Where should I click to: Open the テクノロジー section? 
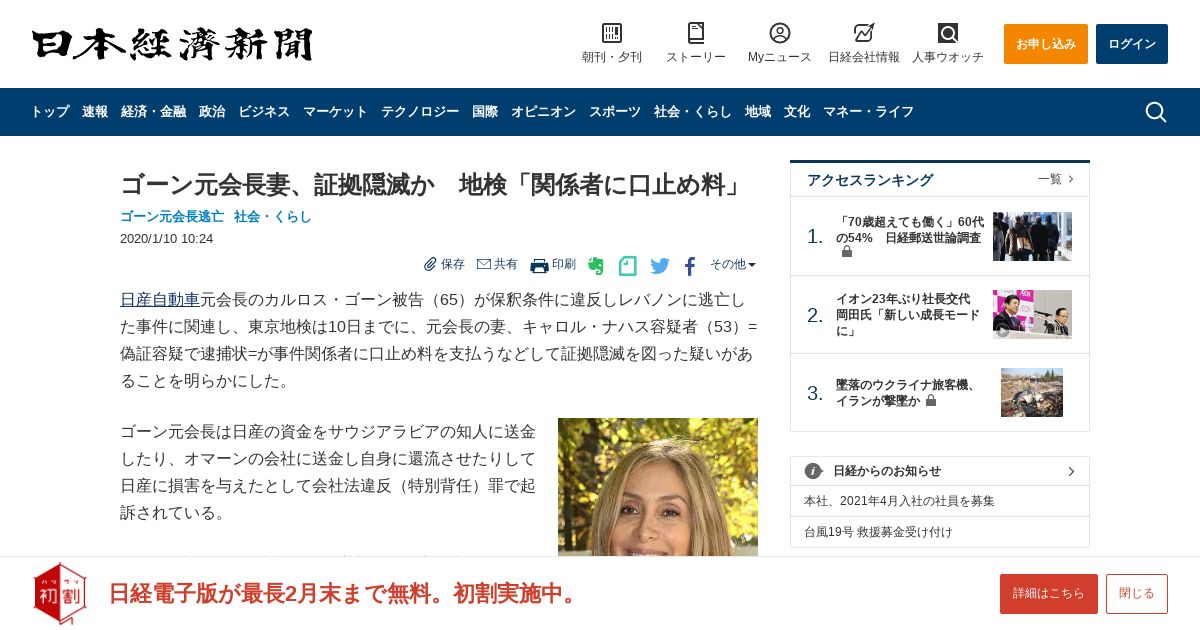tap(420, 112)
